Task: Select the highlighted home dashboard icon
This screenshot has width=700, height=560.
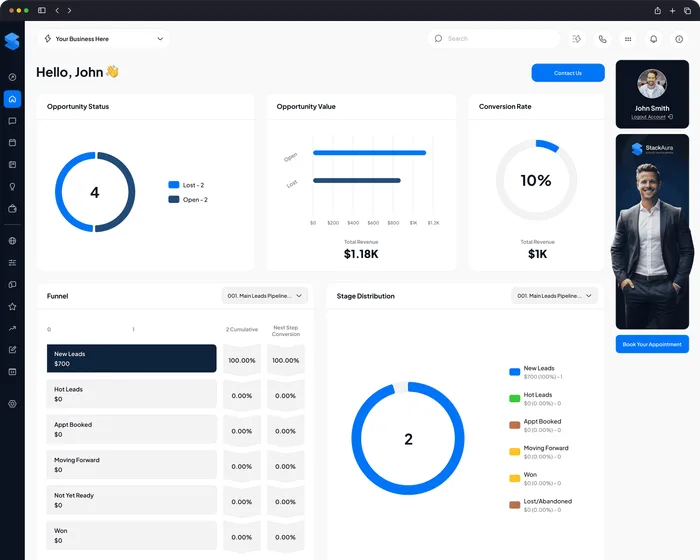Action: tap(12, 99)
